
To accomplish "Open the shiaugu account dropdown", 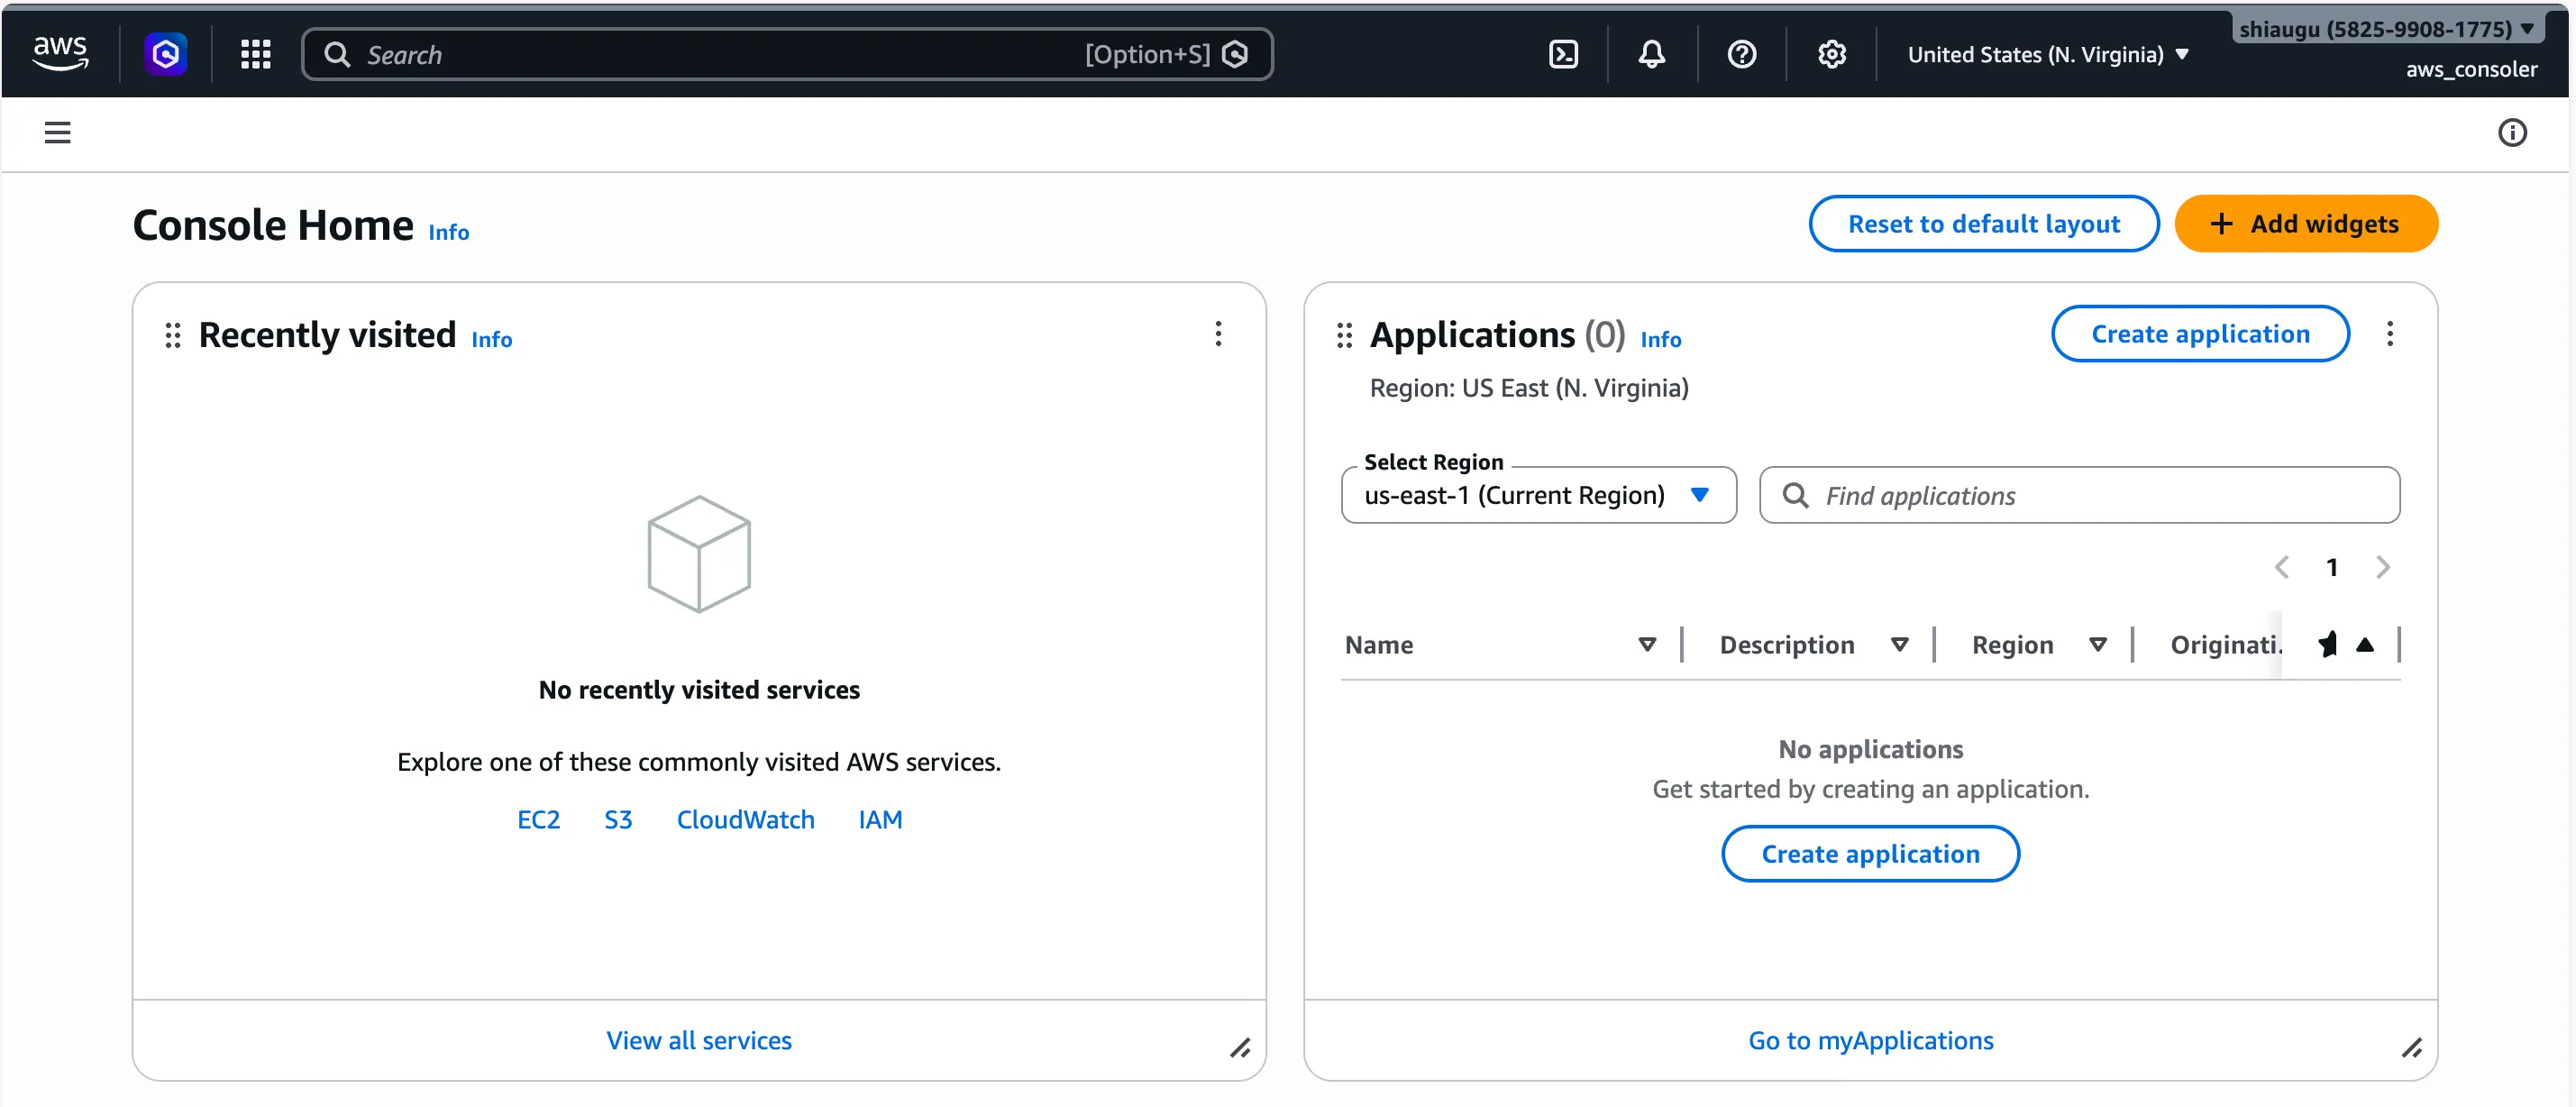I will (x=2386, y=29).
